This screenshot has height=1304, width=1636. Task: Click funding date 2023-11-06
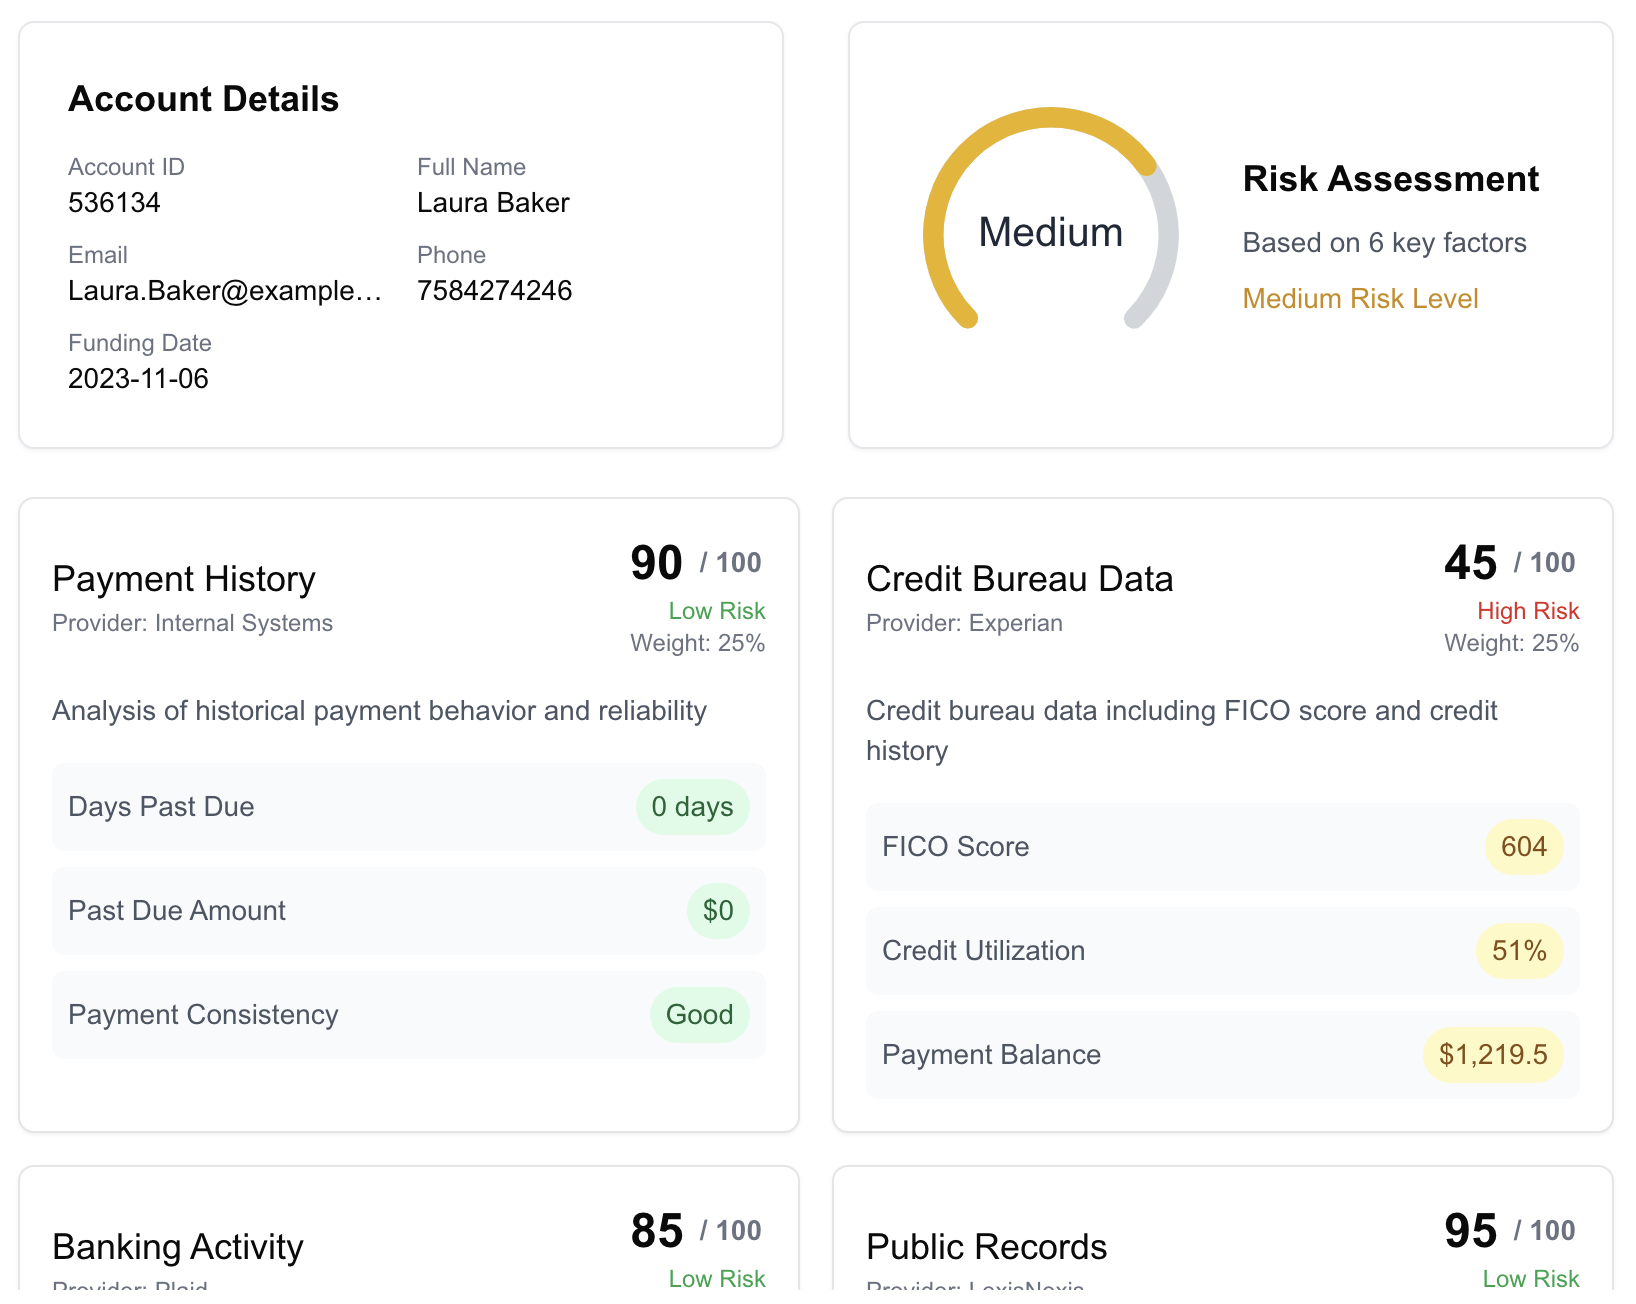click(138, 379)
